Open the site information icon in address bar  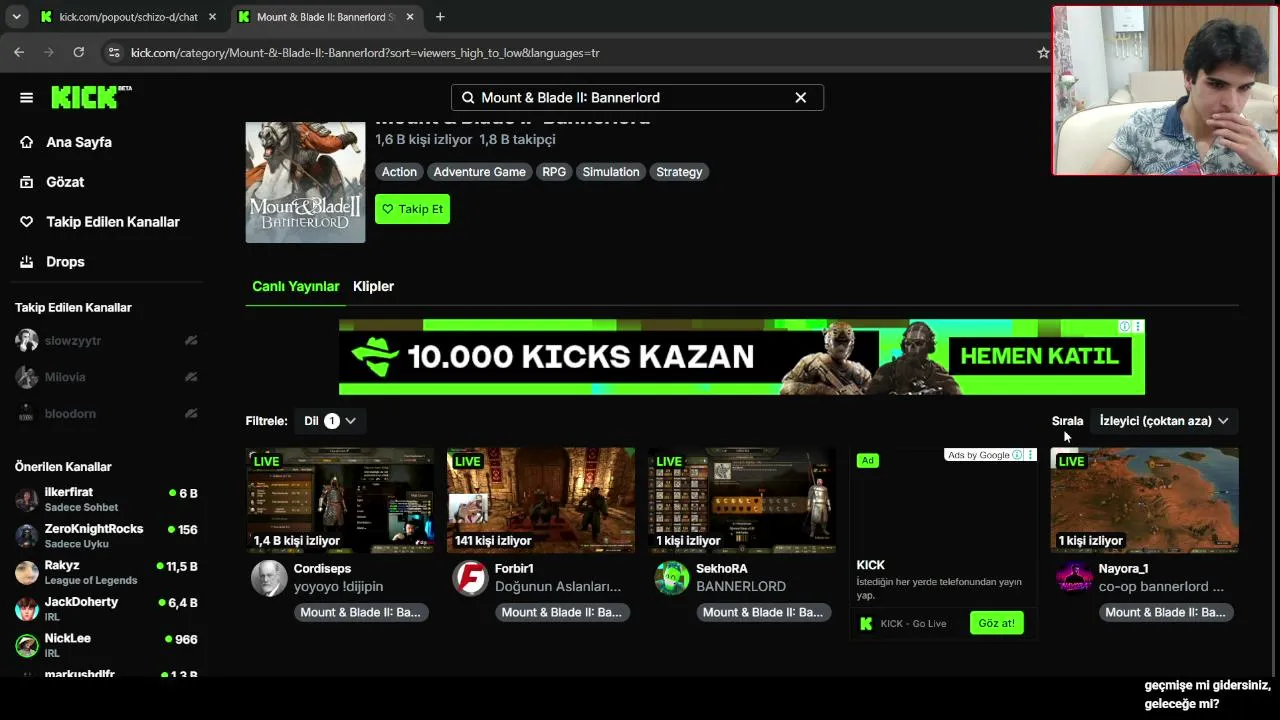point(113,52)
